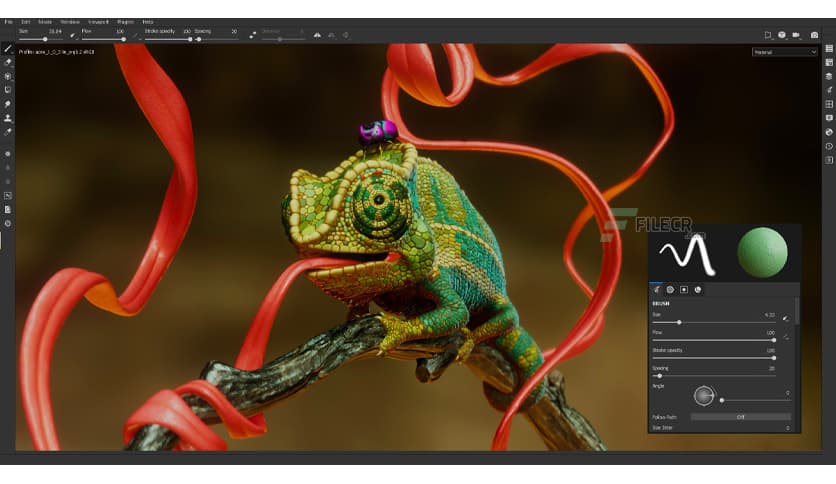This screenshot has height=484, width=836.
Task: Open the Texture Set Settings dock icon
Action: (x=829, y=62)
